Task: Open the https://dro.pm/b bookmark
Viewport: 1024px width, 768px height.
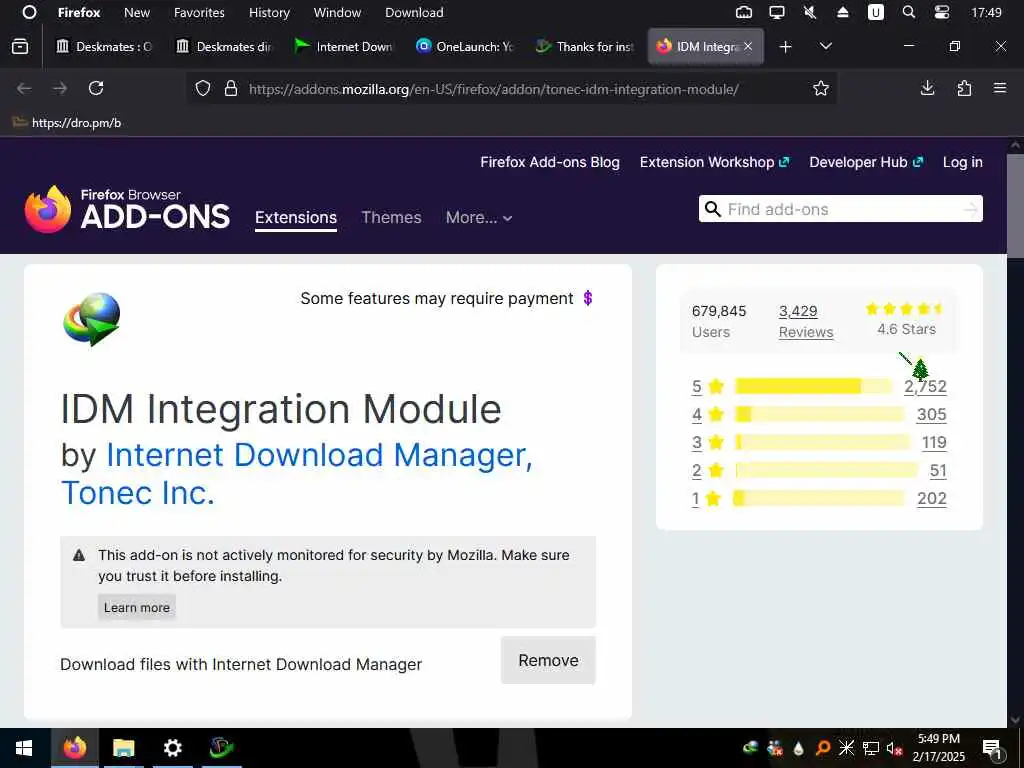Action: 69,123
